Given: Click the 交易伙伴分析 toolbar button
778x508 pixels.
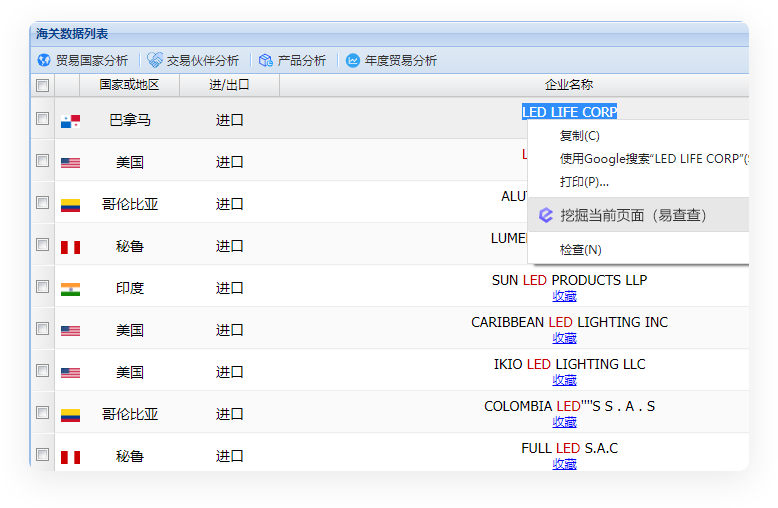Looking at the screenshot, I should point(194,61).
